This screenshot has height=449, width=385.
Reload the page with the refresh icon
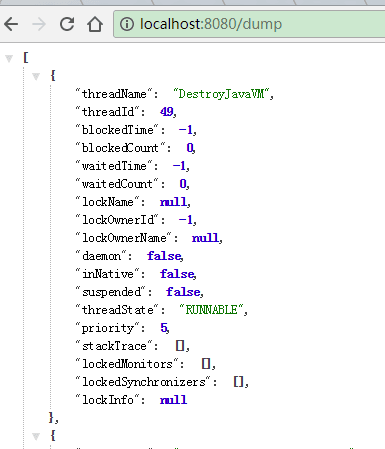coord(67,24)
